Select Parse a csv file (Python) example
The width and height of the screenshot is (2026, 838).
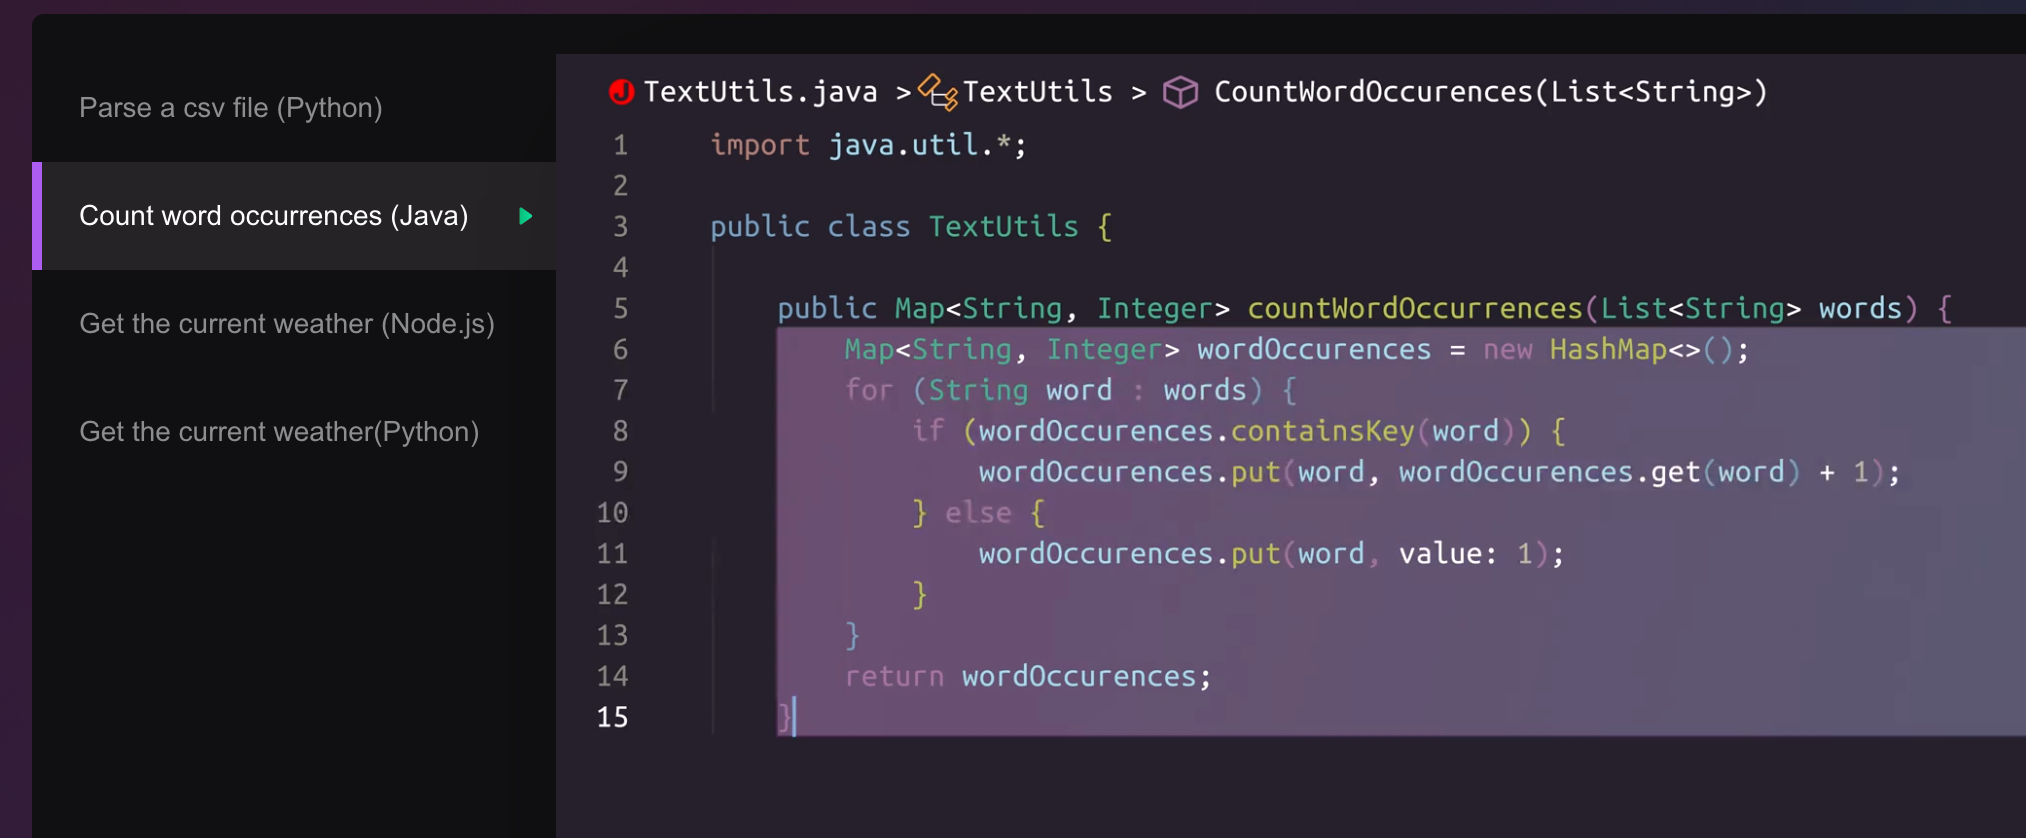231,108
